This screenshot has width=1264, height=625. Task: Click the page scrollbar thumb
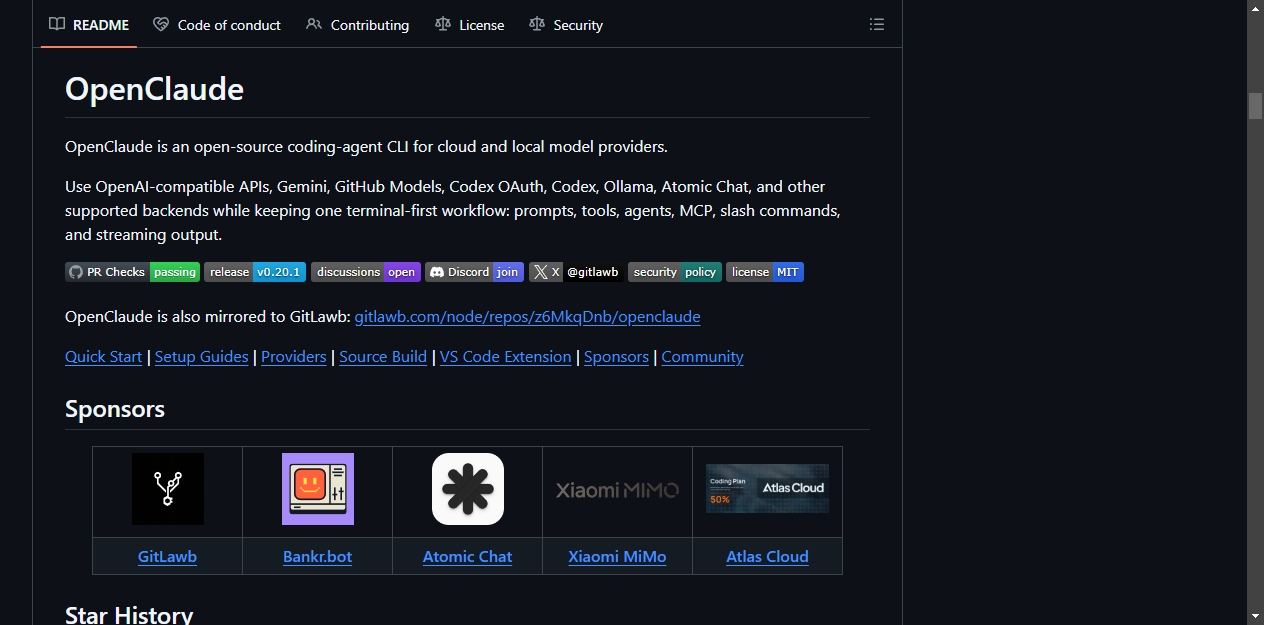1255,106
